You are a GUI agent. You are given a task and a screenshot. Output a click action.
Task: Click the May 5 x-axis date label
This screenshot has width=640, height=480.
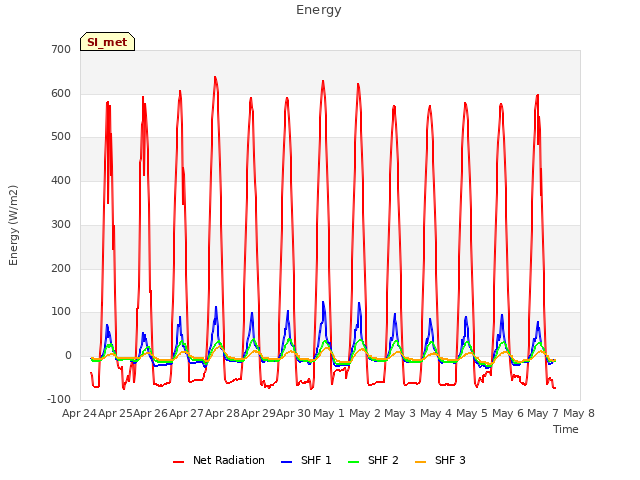(472, 413)
